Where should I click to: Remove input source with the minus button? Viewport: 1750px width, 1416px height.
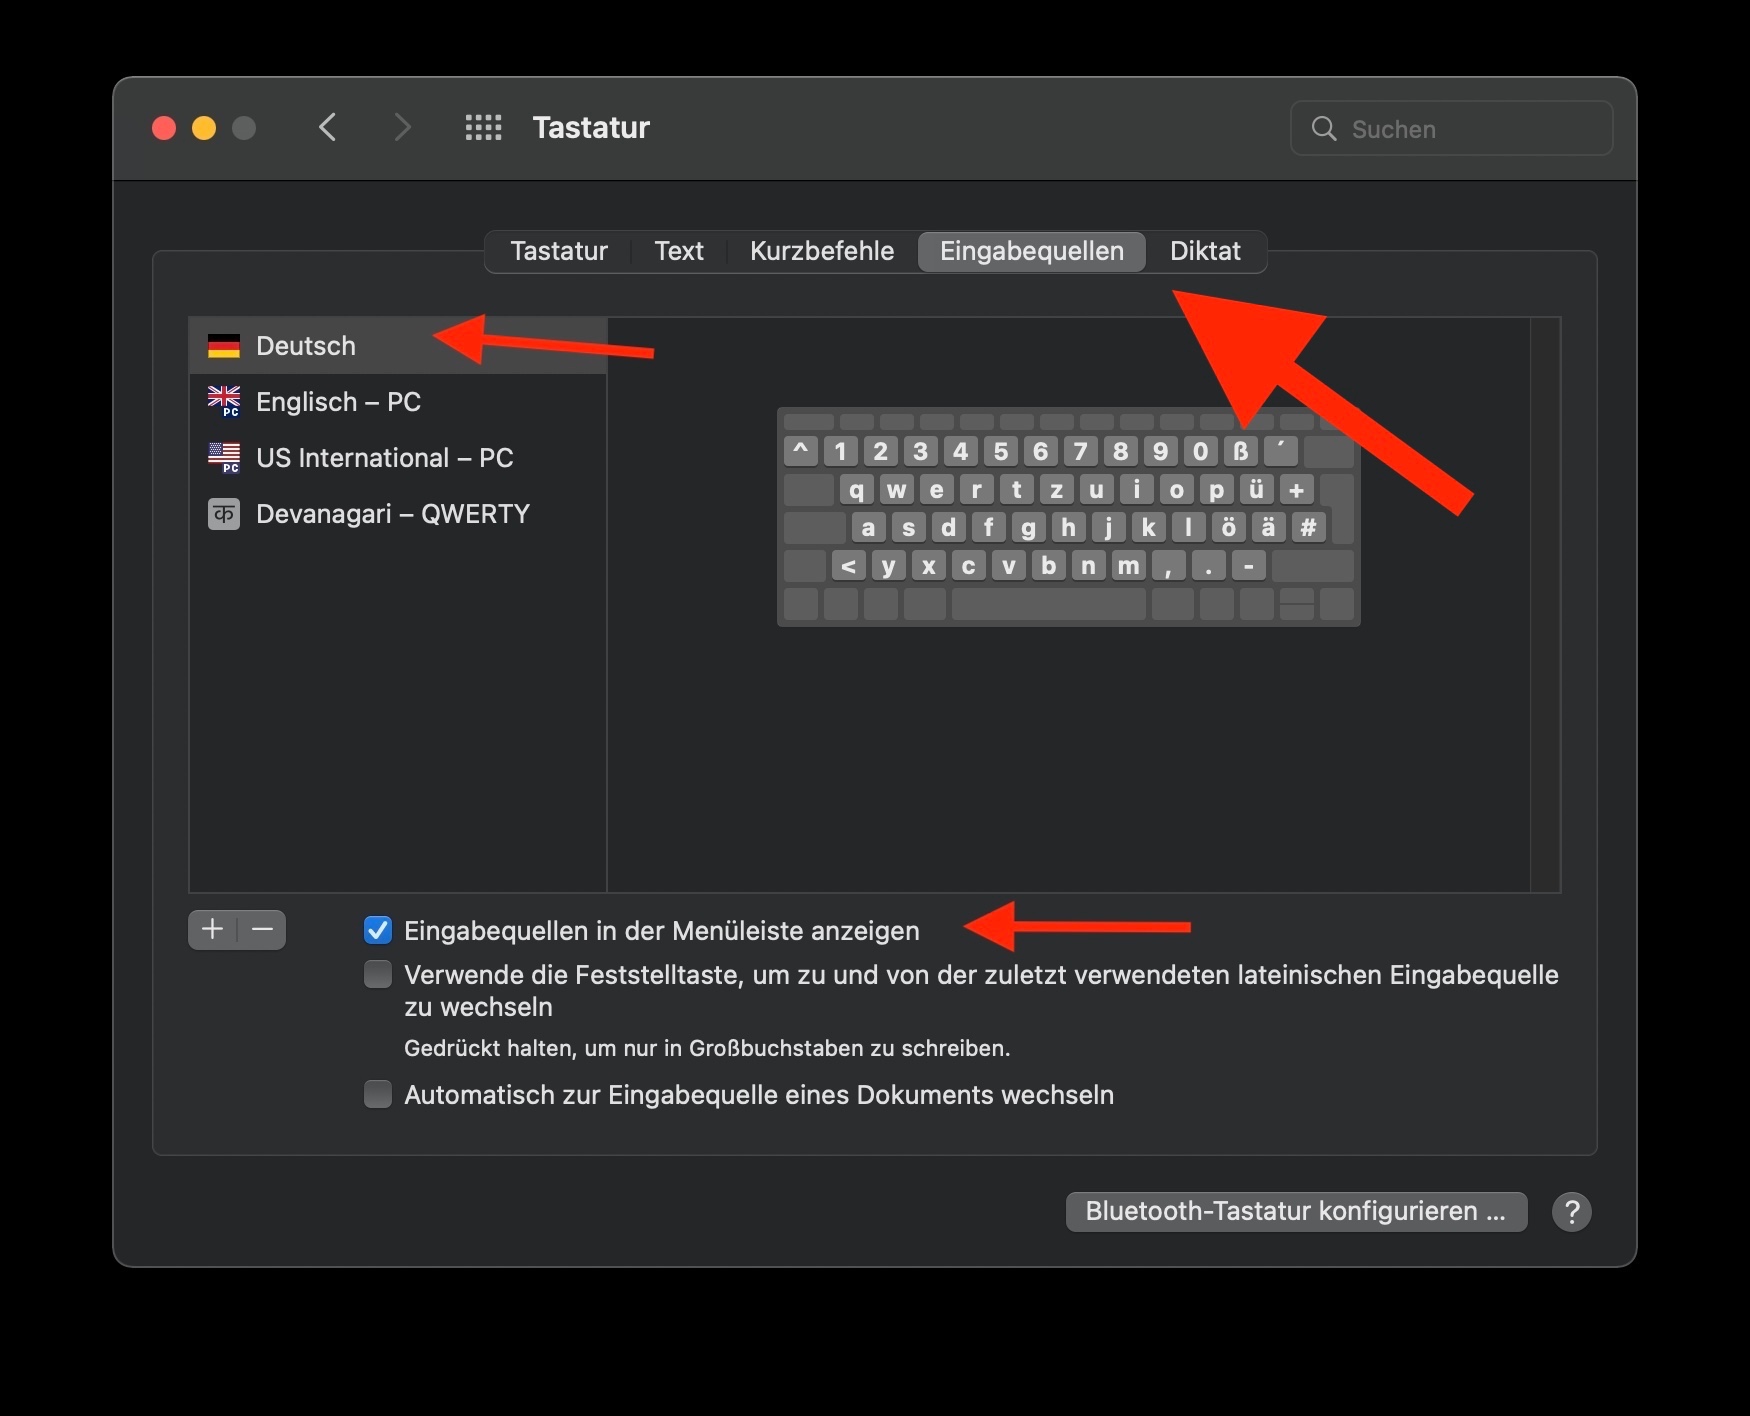click(263, 930)
